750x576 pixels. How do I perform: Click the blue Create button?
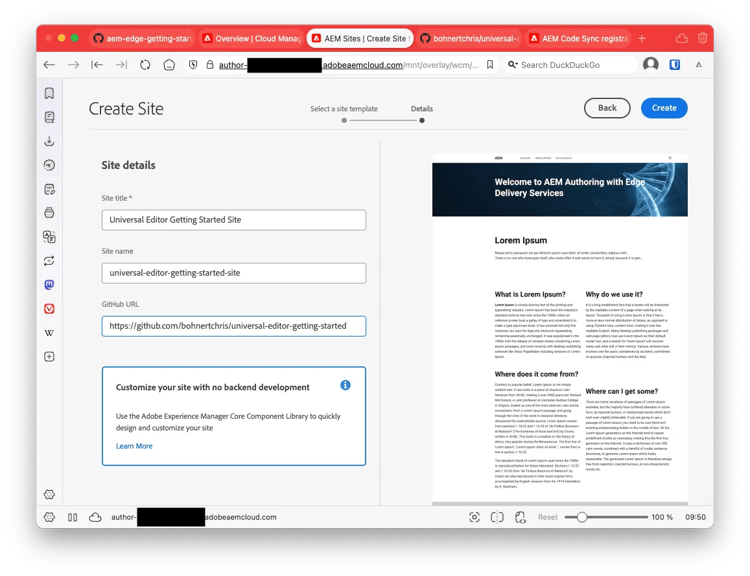664,108
